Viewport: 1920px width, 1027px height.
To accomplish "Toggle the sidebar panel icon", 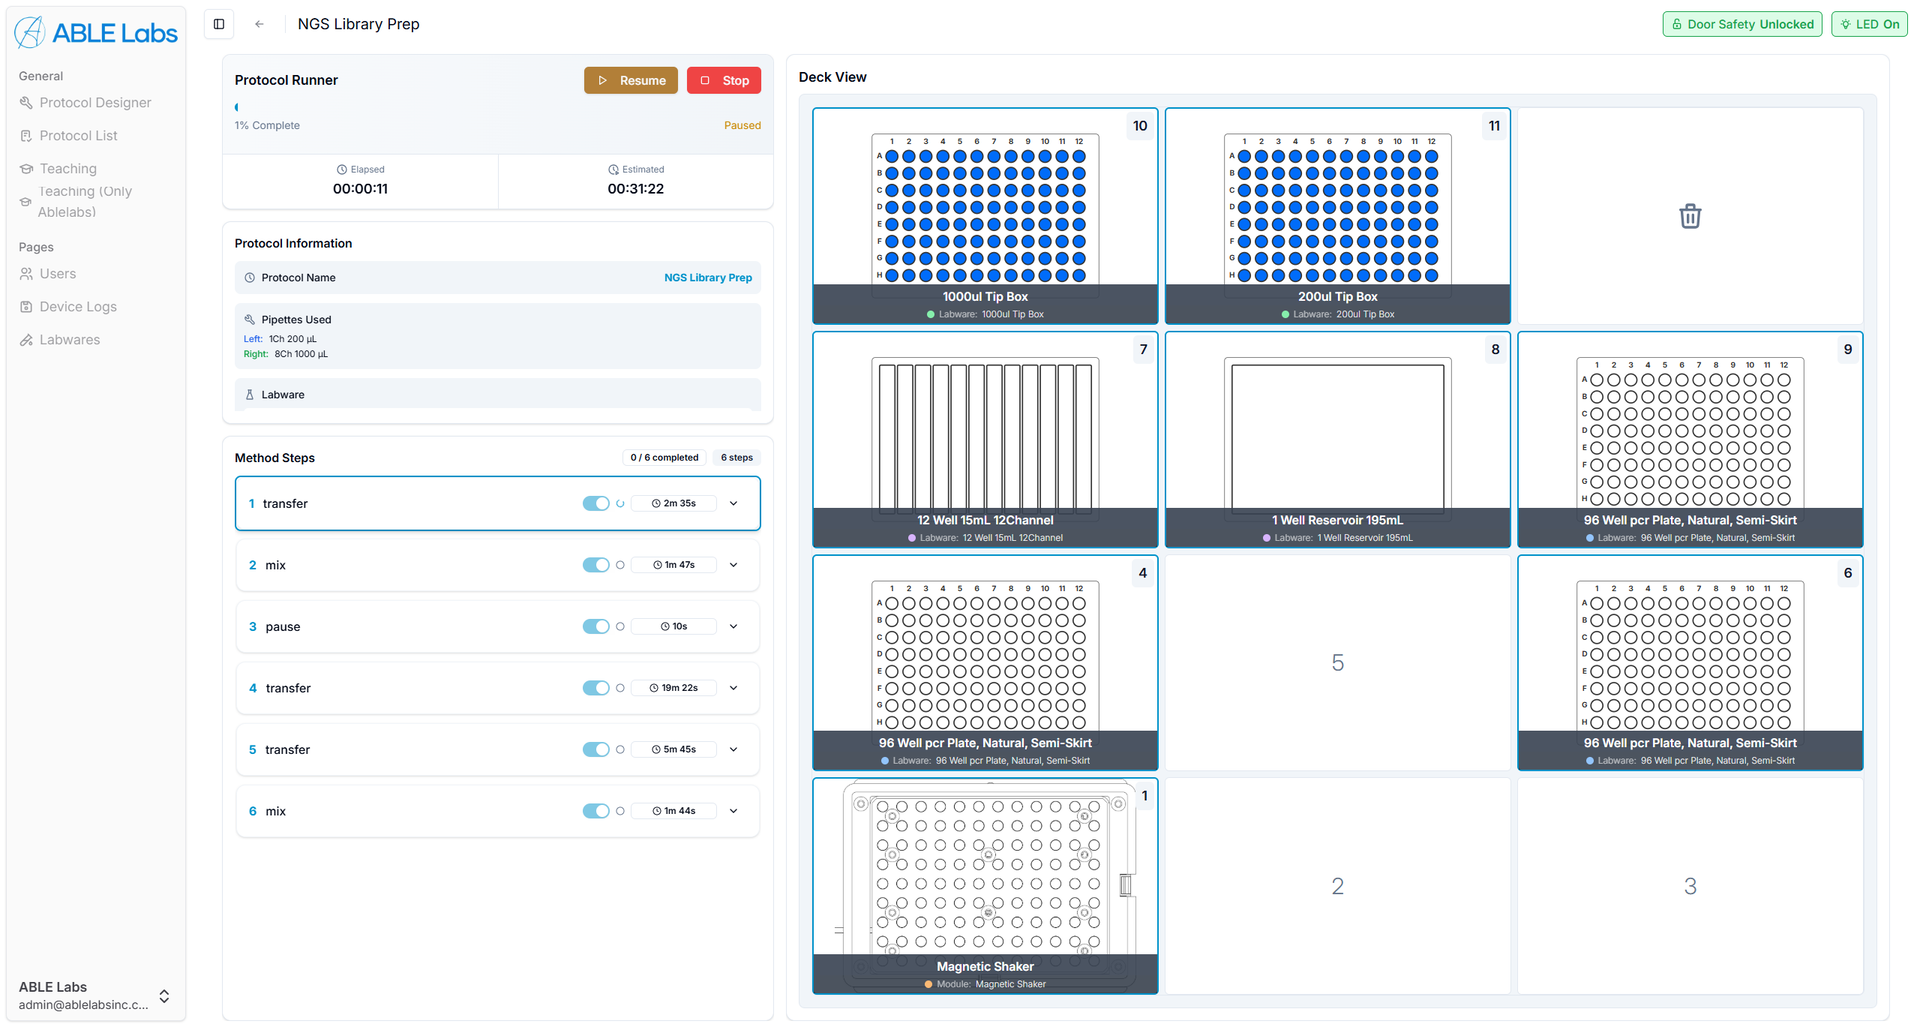I will tap(219, 24).
